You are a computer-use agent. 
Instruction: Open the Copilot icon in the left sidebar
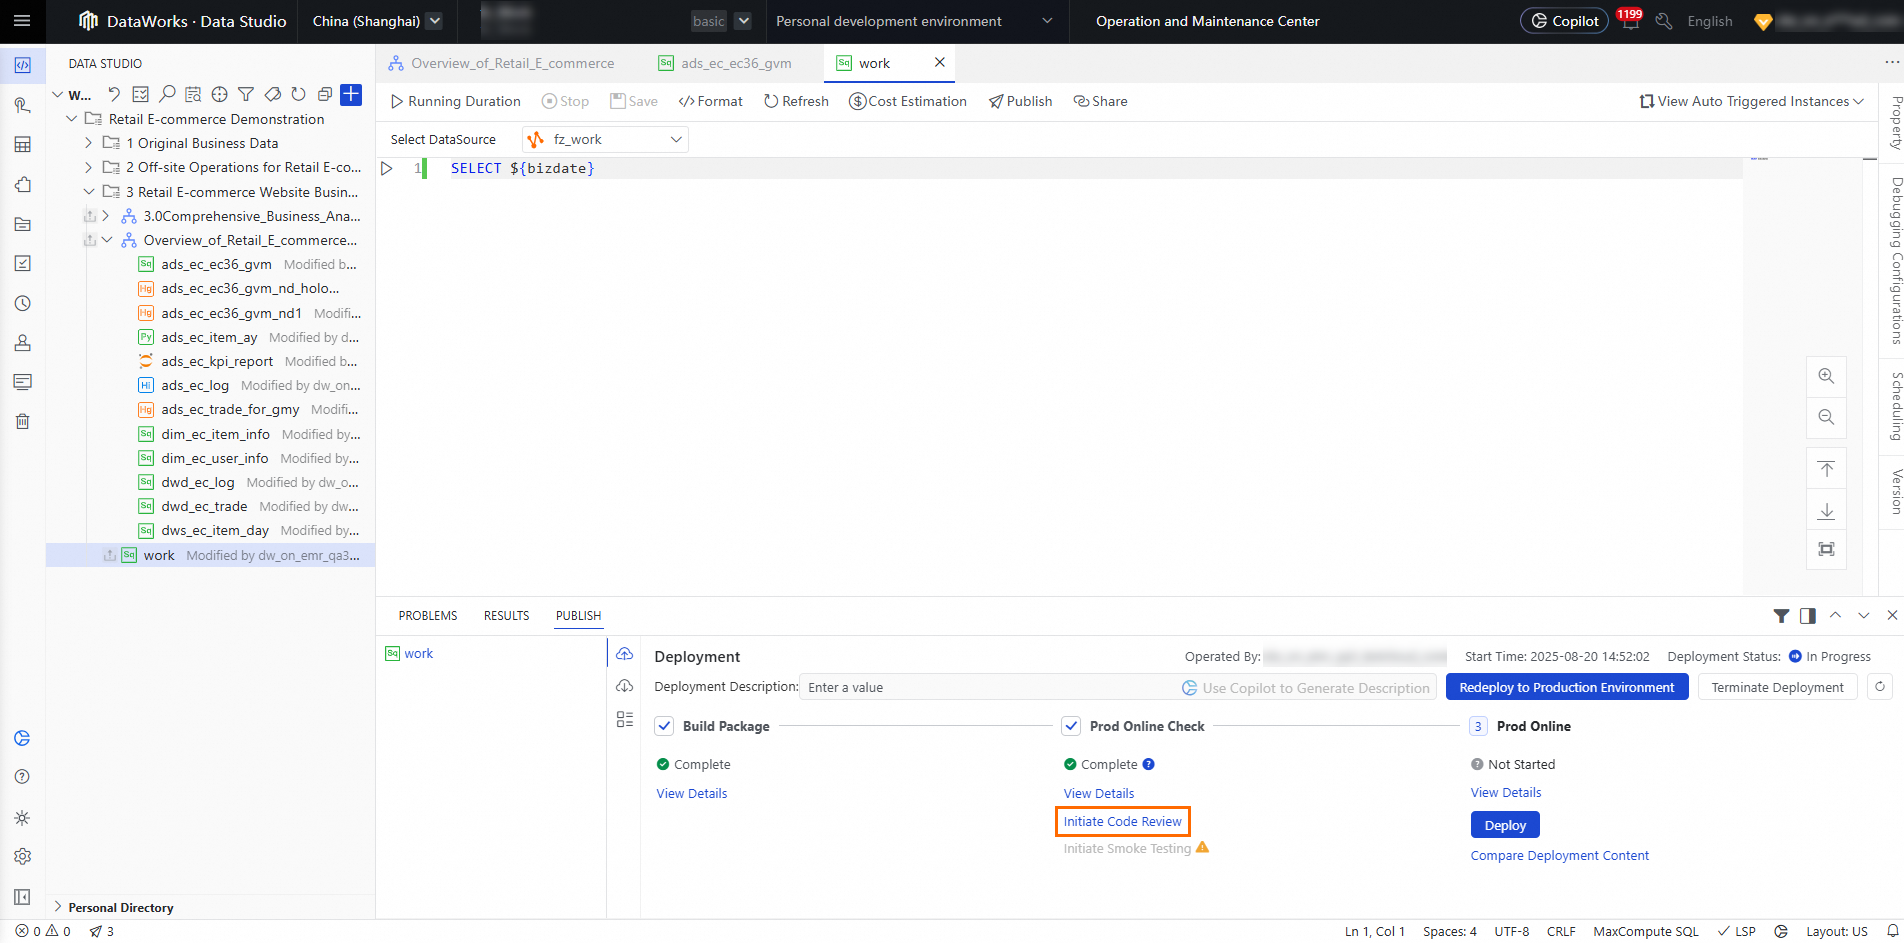click(x=22, y=738)
